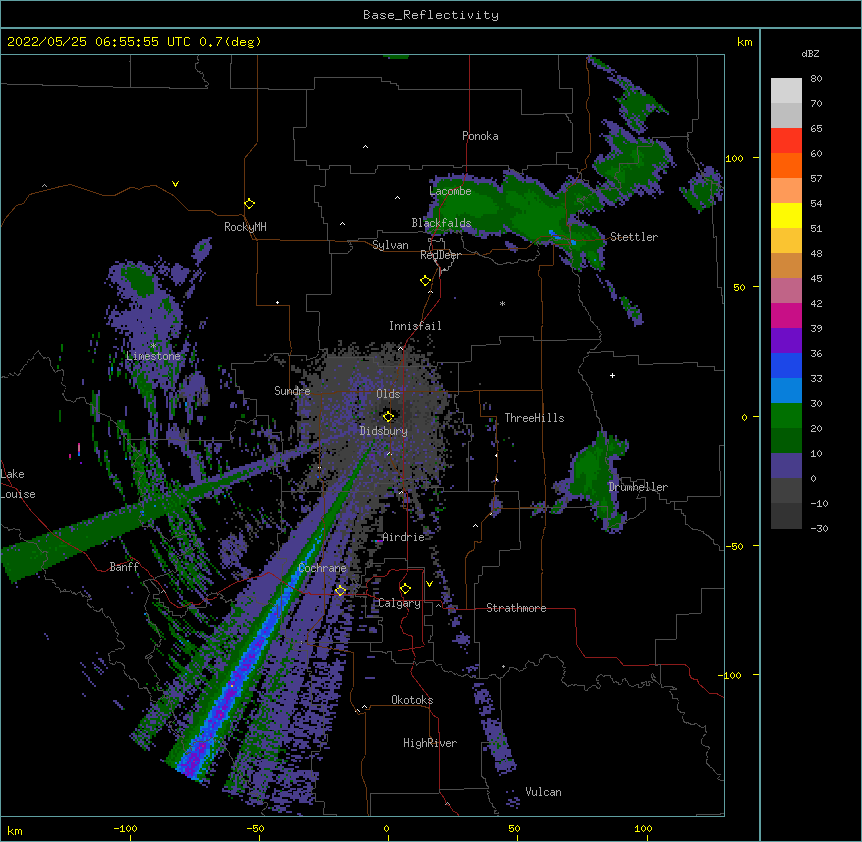
Task: Select the yellow V marker east of Calgary
Action: 429,584
